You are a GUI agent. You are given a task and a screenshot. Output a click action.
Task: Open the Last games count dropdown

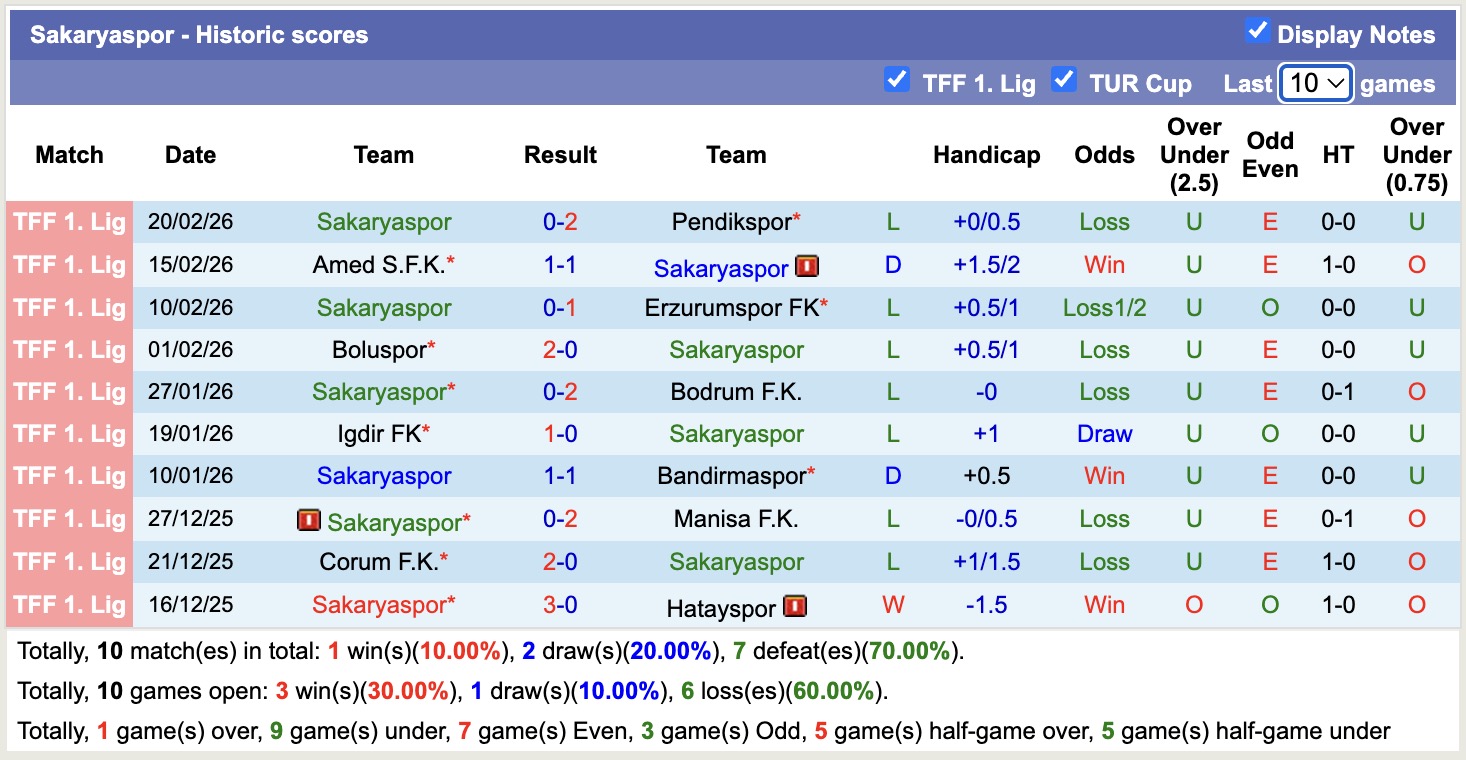pos(1315,83)
